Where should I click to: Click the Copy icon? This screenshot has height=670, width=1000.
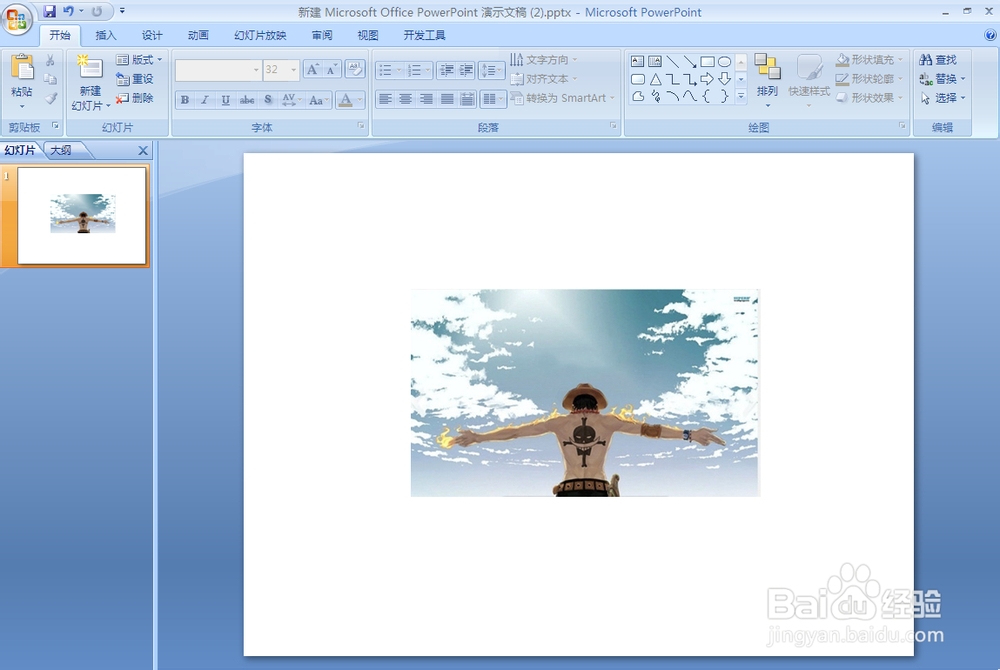coord(50,79)
